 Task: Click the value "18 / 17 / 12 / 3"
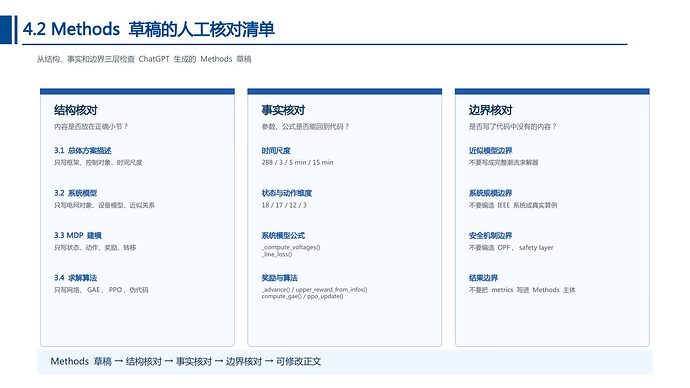(x=284, y=205)
